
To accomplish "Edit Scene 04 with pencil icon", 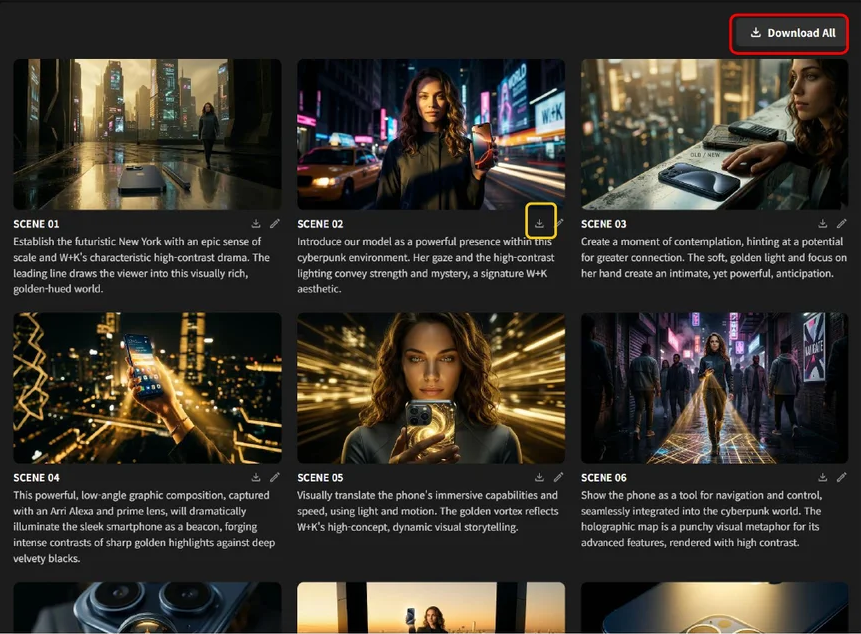I will click(275, 477).
